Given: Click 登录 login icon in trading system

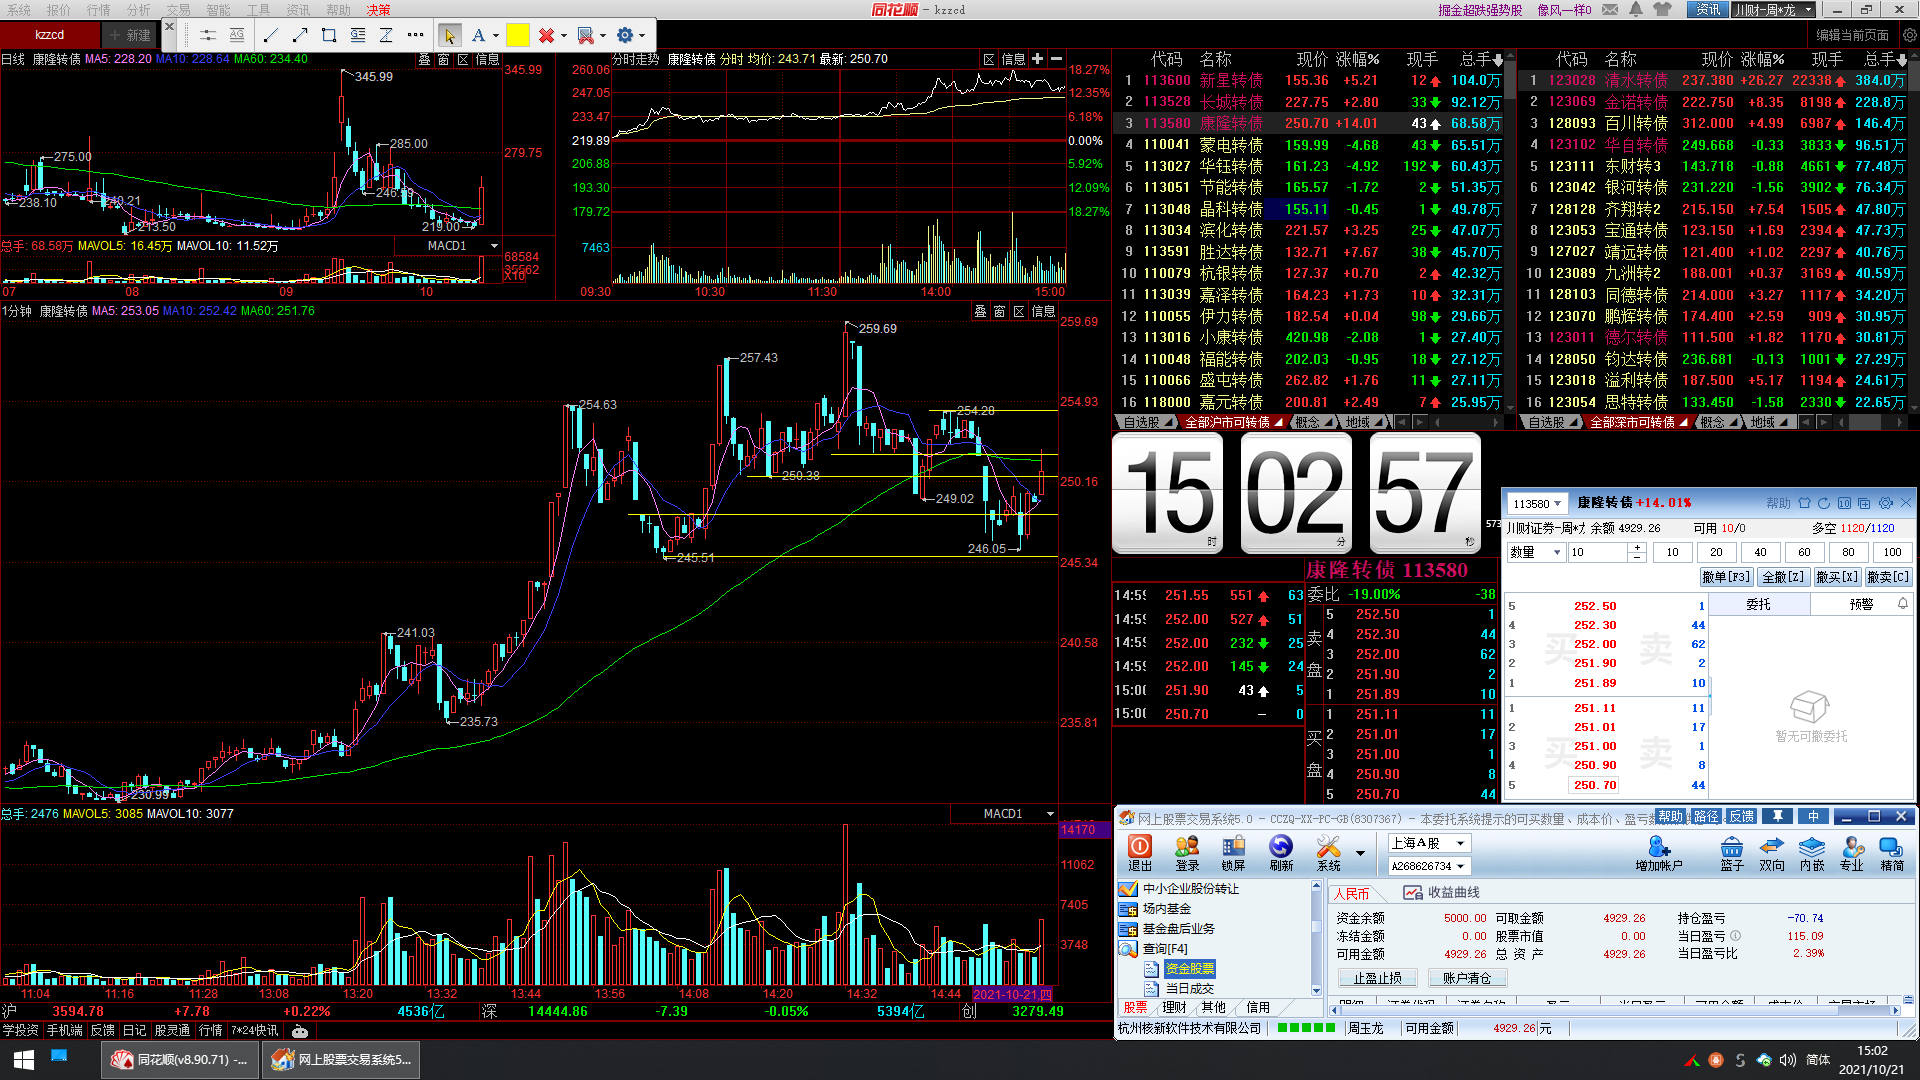Looking at the screenshot, I should click(1187, 853).
